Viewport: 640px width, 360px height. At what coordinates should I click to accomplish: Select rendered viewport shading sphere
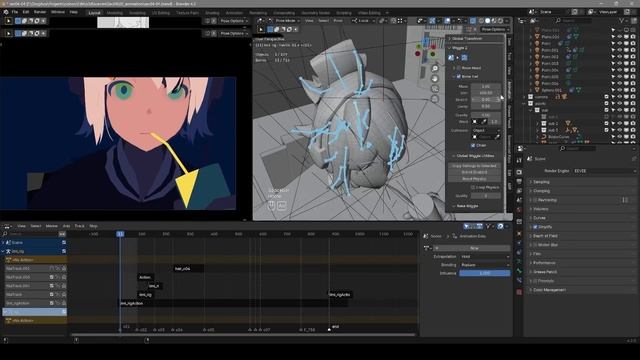(x=500, y=20)
